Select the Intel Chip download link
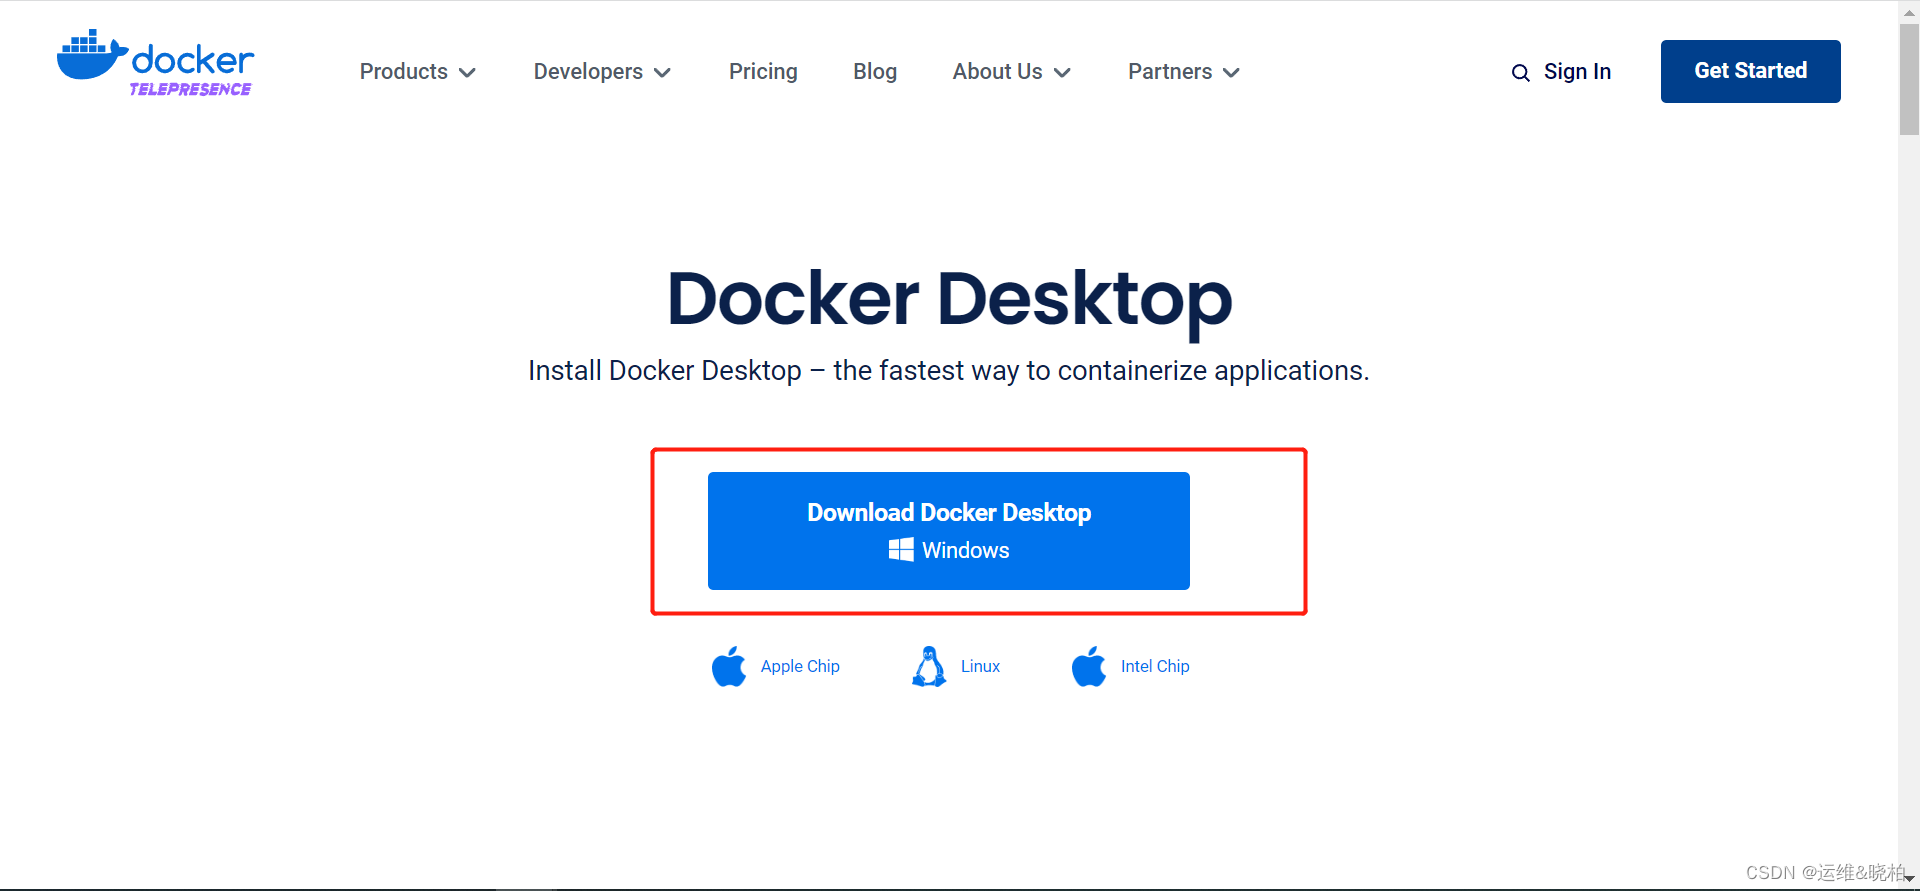 tap(1155, 666)
